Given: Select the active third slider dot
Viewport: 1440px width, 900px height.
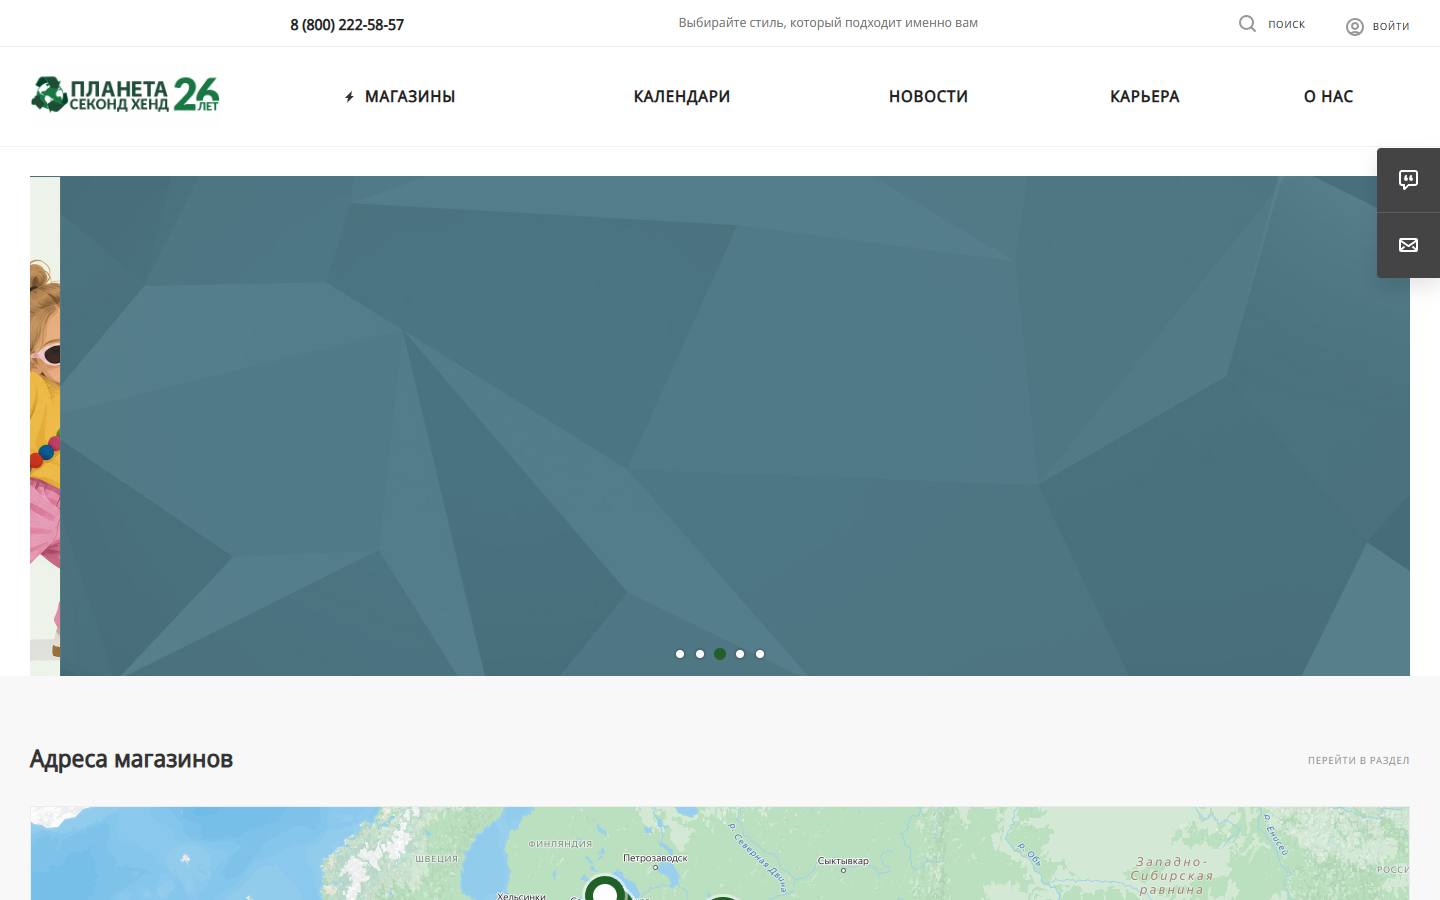Looking at the screenshot, I should [x=720, y=654].
